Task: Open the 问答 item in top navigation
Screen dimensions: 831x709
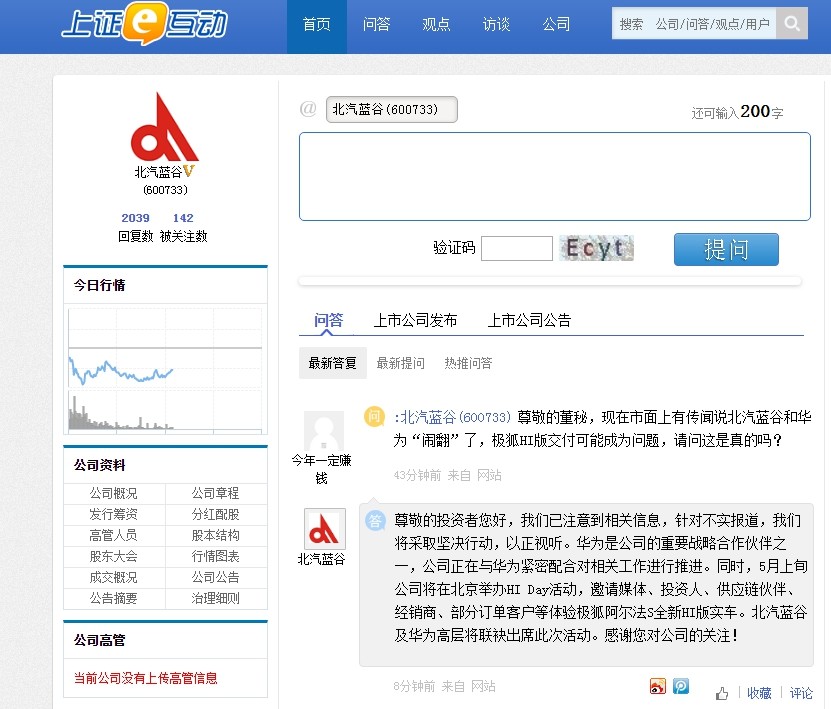Action: click(x=376, y=24)
